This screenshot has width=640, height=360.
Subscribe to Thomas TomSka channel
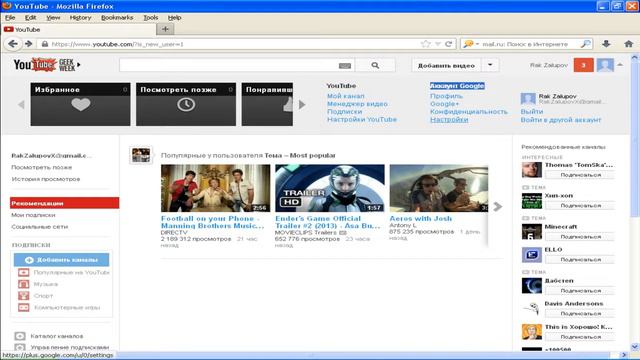(x=580, y=175)
